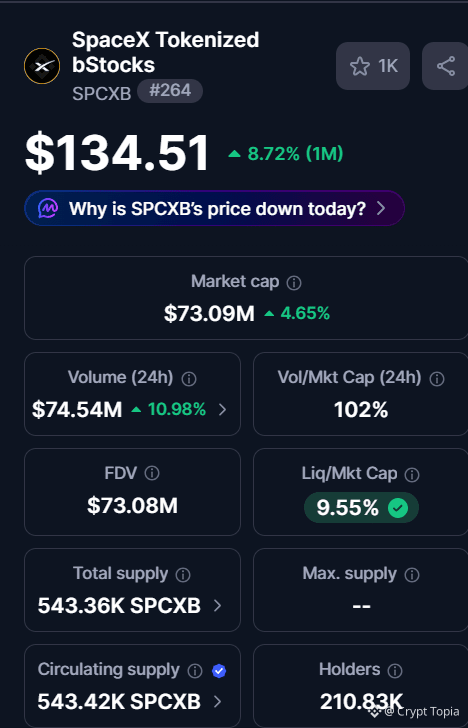Expand Circulating supply 543.42K chevron
The image size is (468, 728).
click(217, 701)
